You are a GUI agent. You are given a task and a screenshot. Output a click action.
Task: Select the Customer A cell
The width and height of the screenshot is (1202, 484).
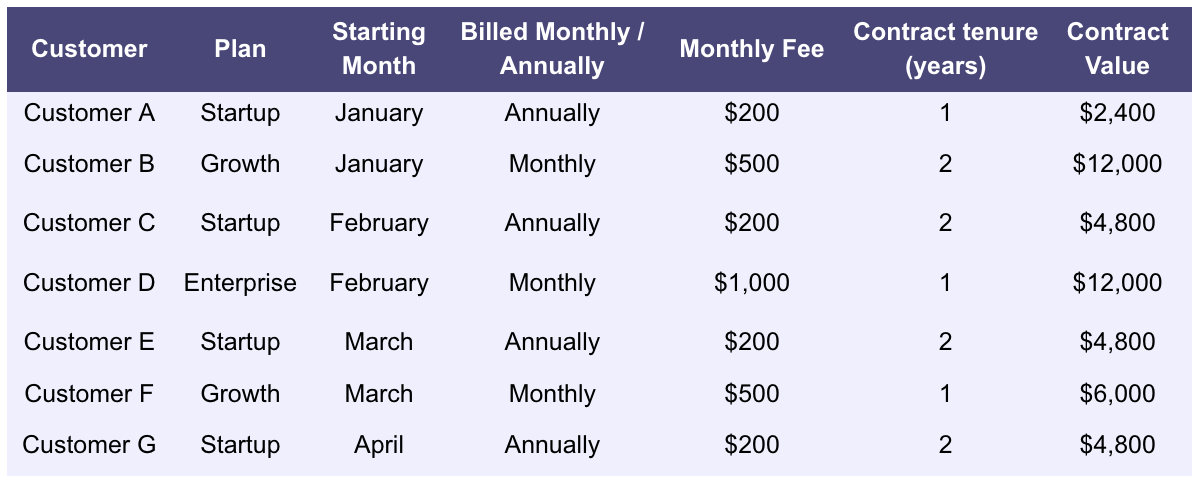pos(89,113)
